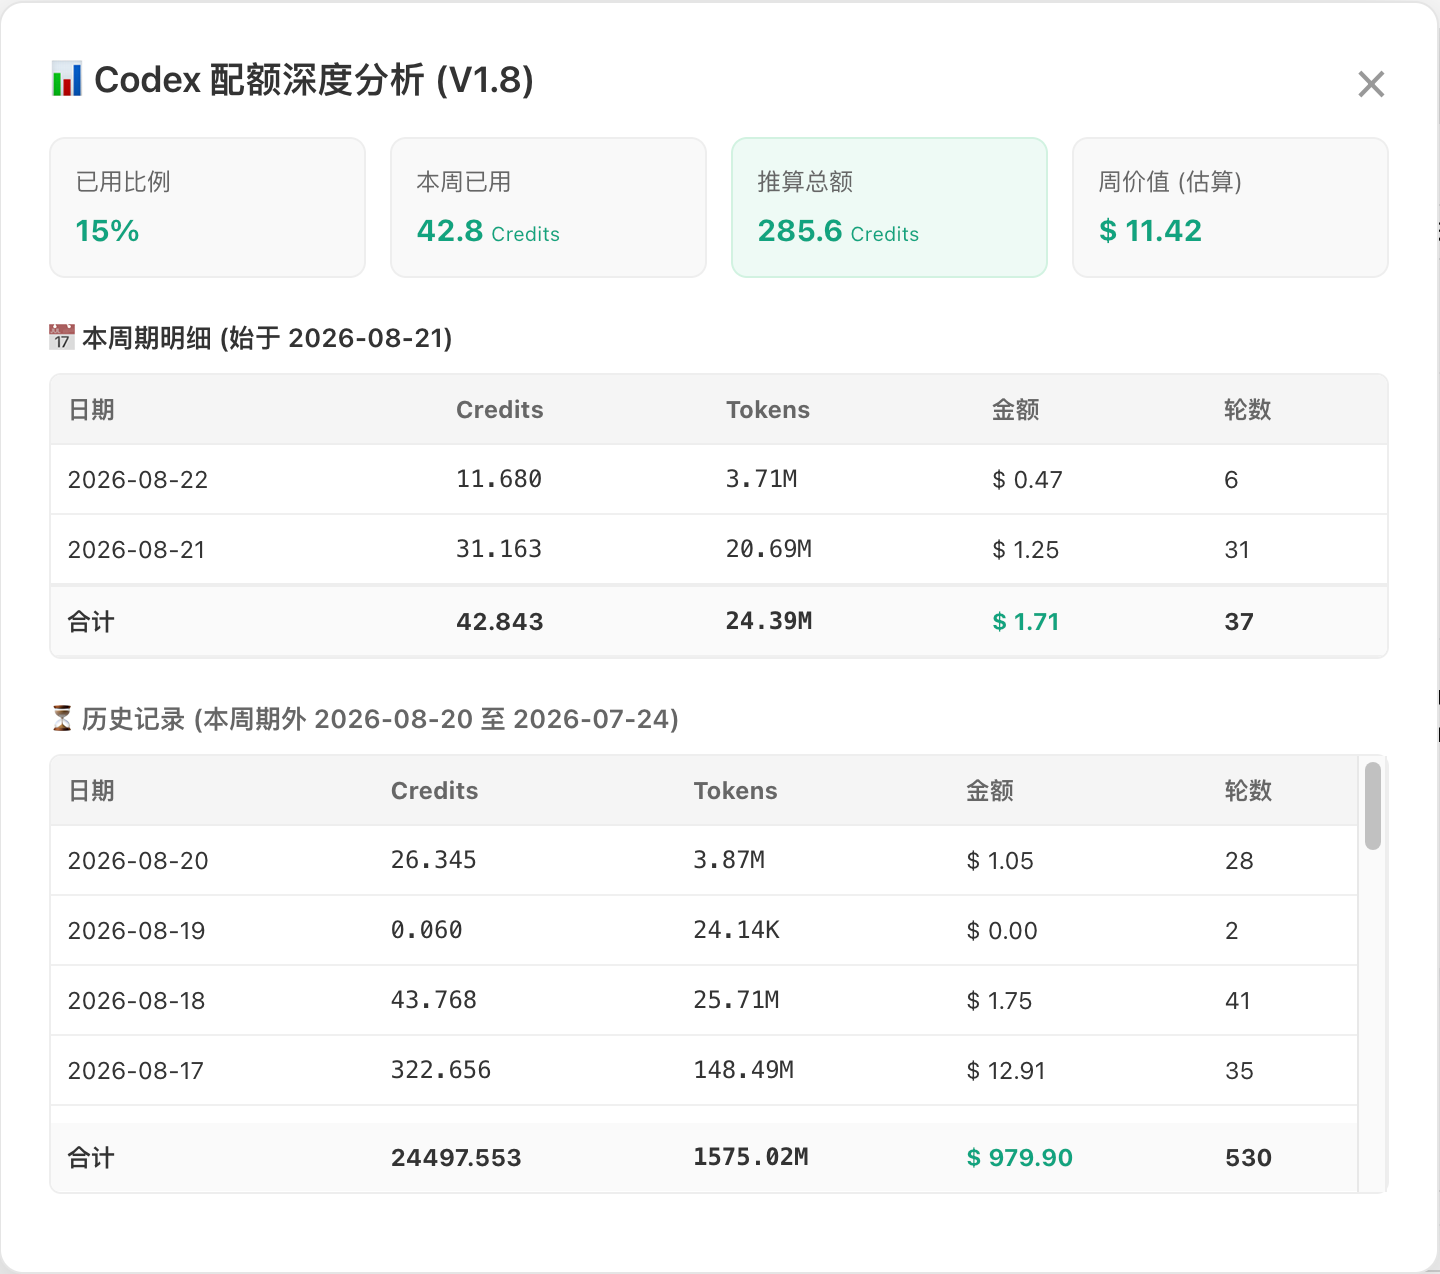This screenshot has height=1274, width=1440.
Task: Click rounds value '6' for 2026-08-22
Action: pos(1231,480)
